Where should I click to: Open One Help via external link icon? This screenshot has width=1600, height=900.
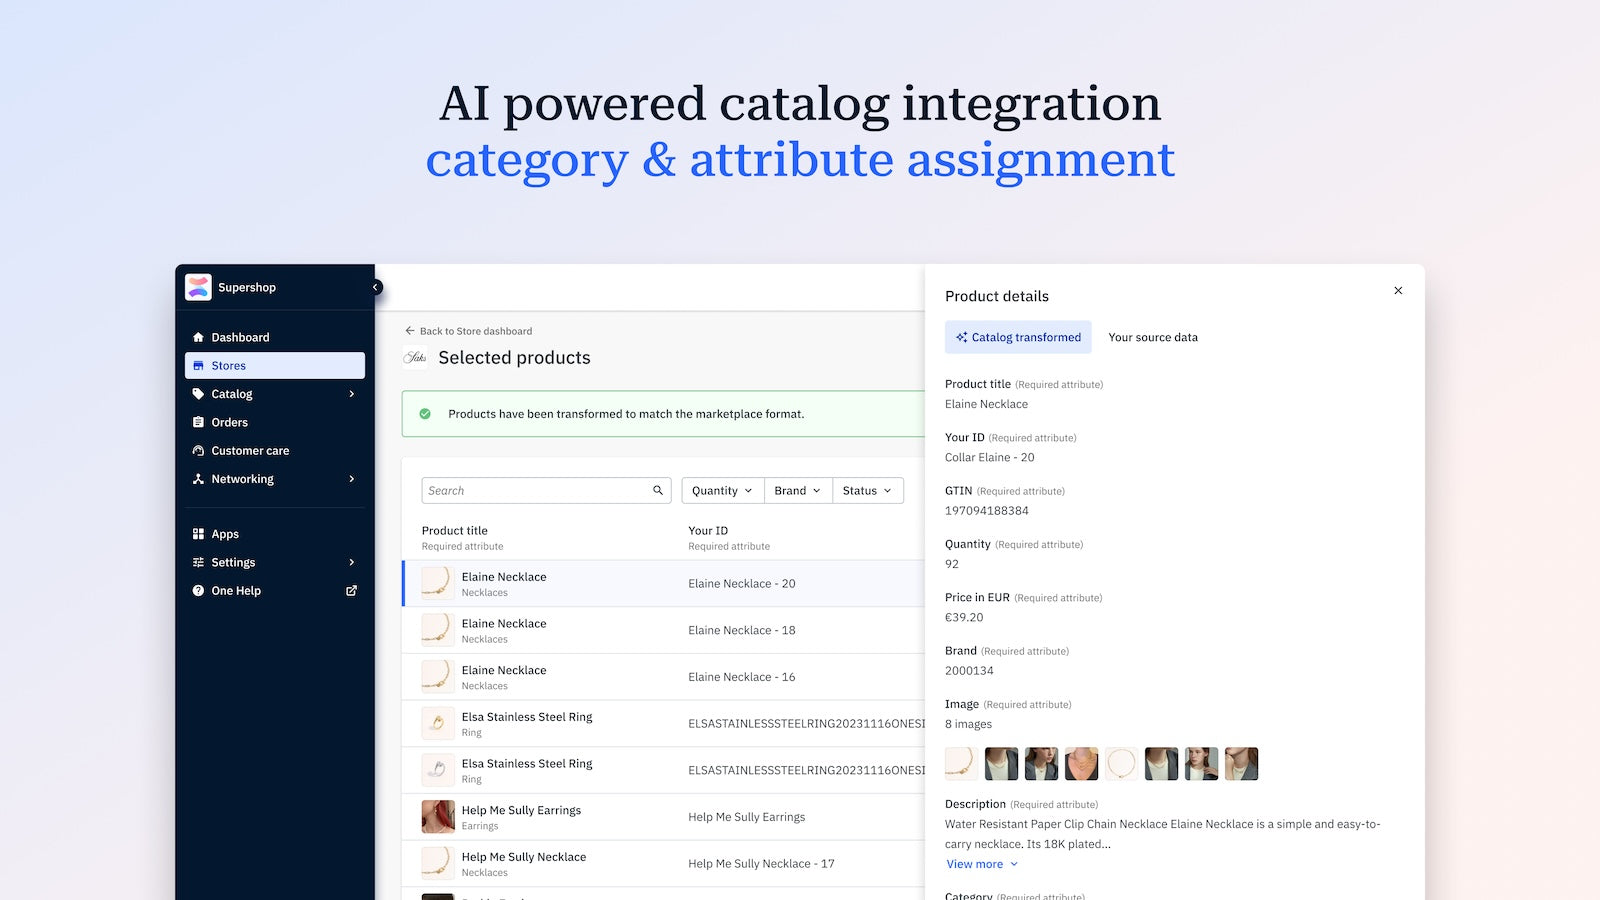pos(350,590)
